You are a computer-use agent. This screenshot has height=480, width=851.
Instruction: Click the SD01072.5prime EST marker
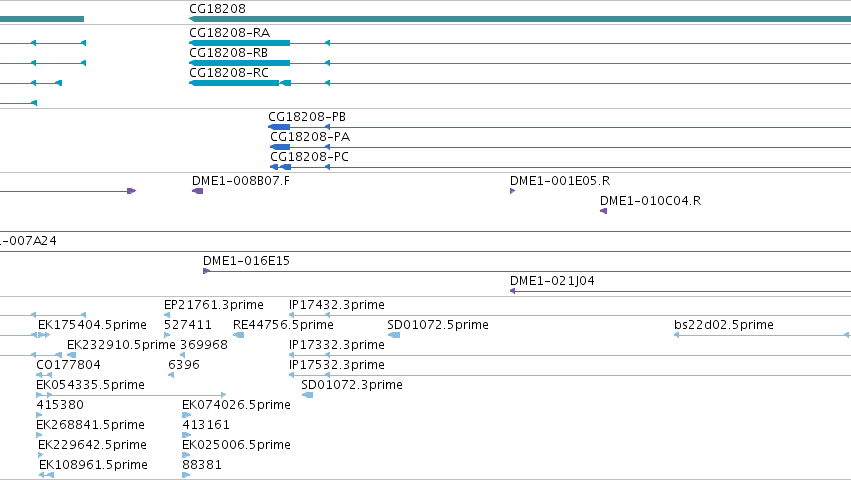pyautogui.click(x=394, y=335)
